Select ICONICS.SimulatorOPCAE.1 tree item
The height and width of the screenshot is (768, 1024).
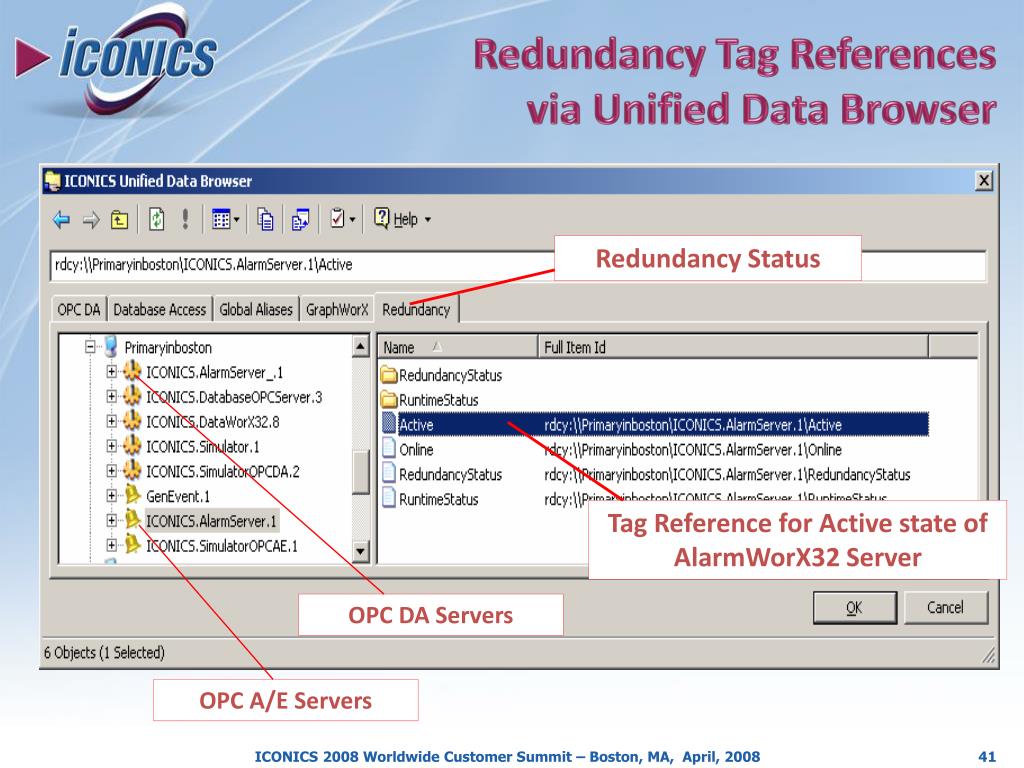click(221, 546)
